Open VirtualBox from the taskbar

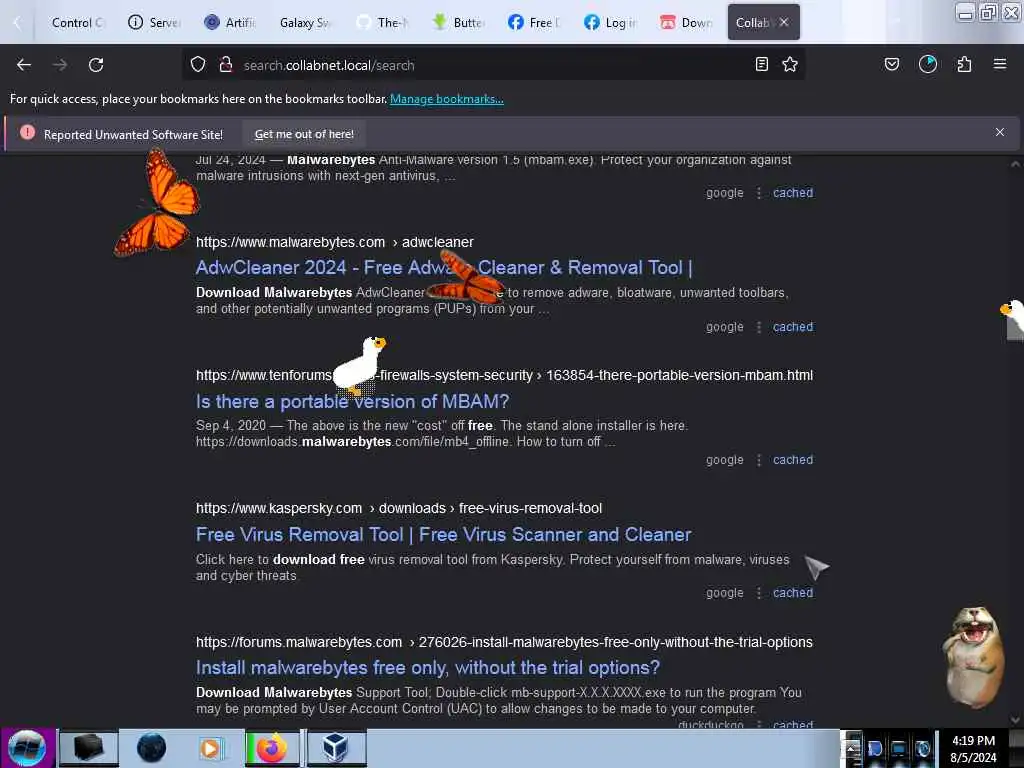336,748
